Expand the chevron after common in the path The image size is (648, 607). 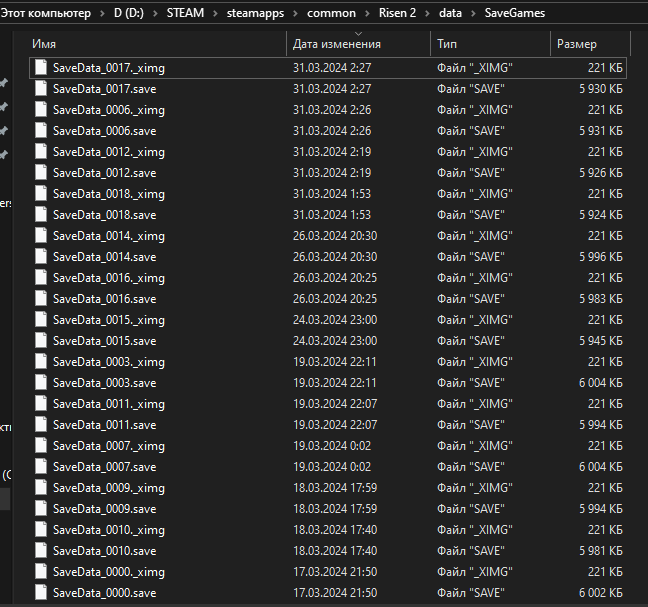367,14
